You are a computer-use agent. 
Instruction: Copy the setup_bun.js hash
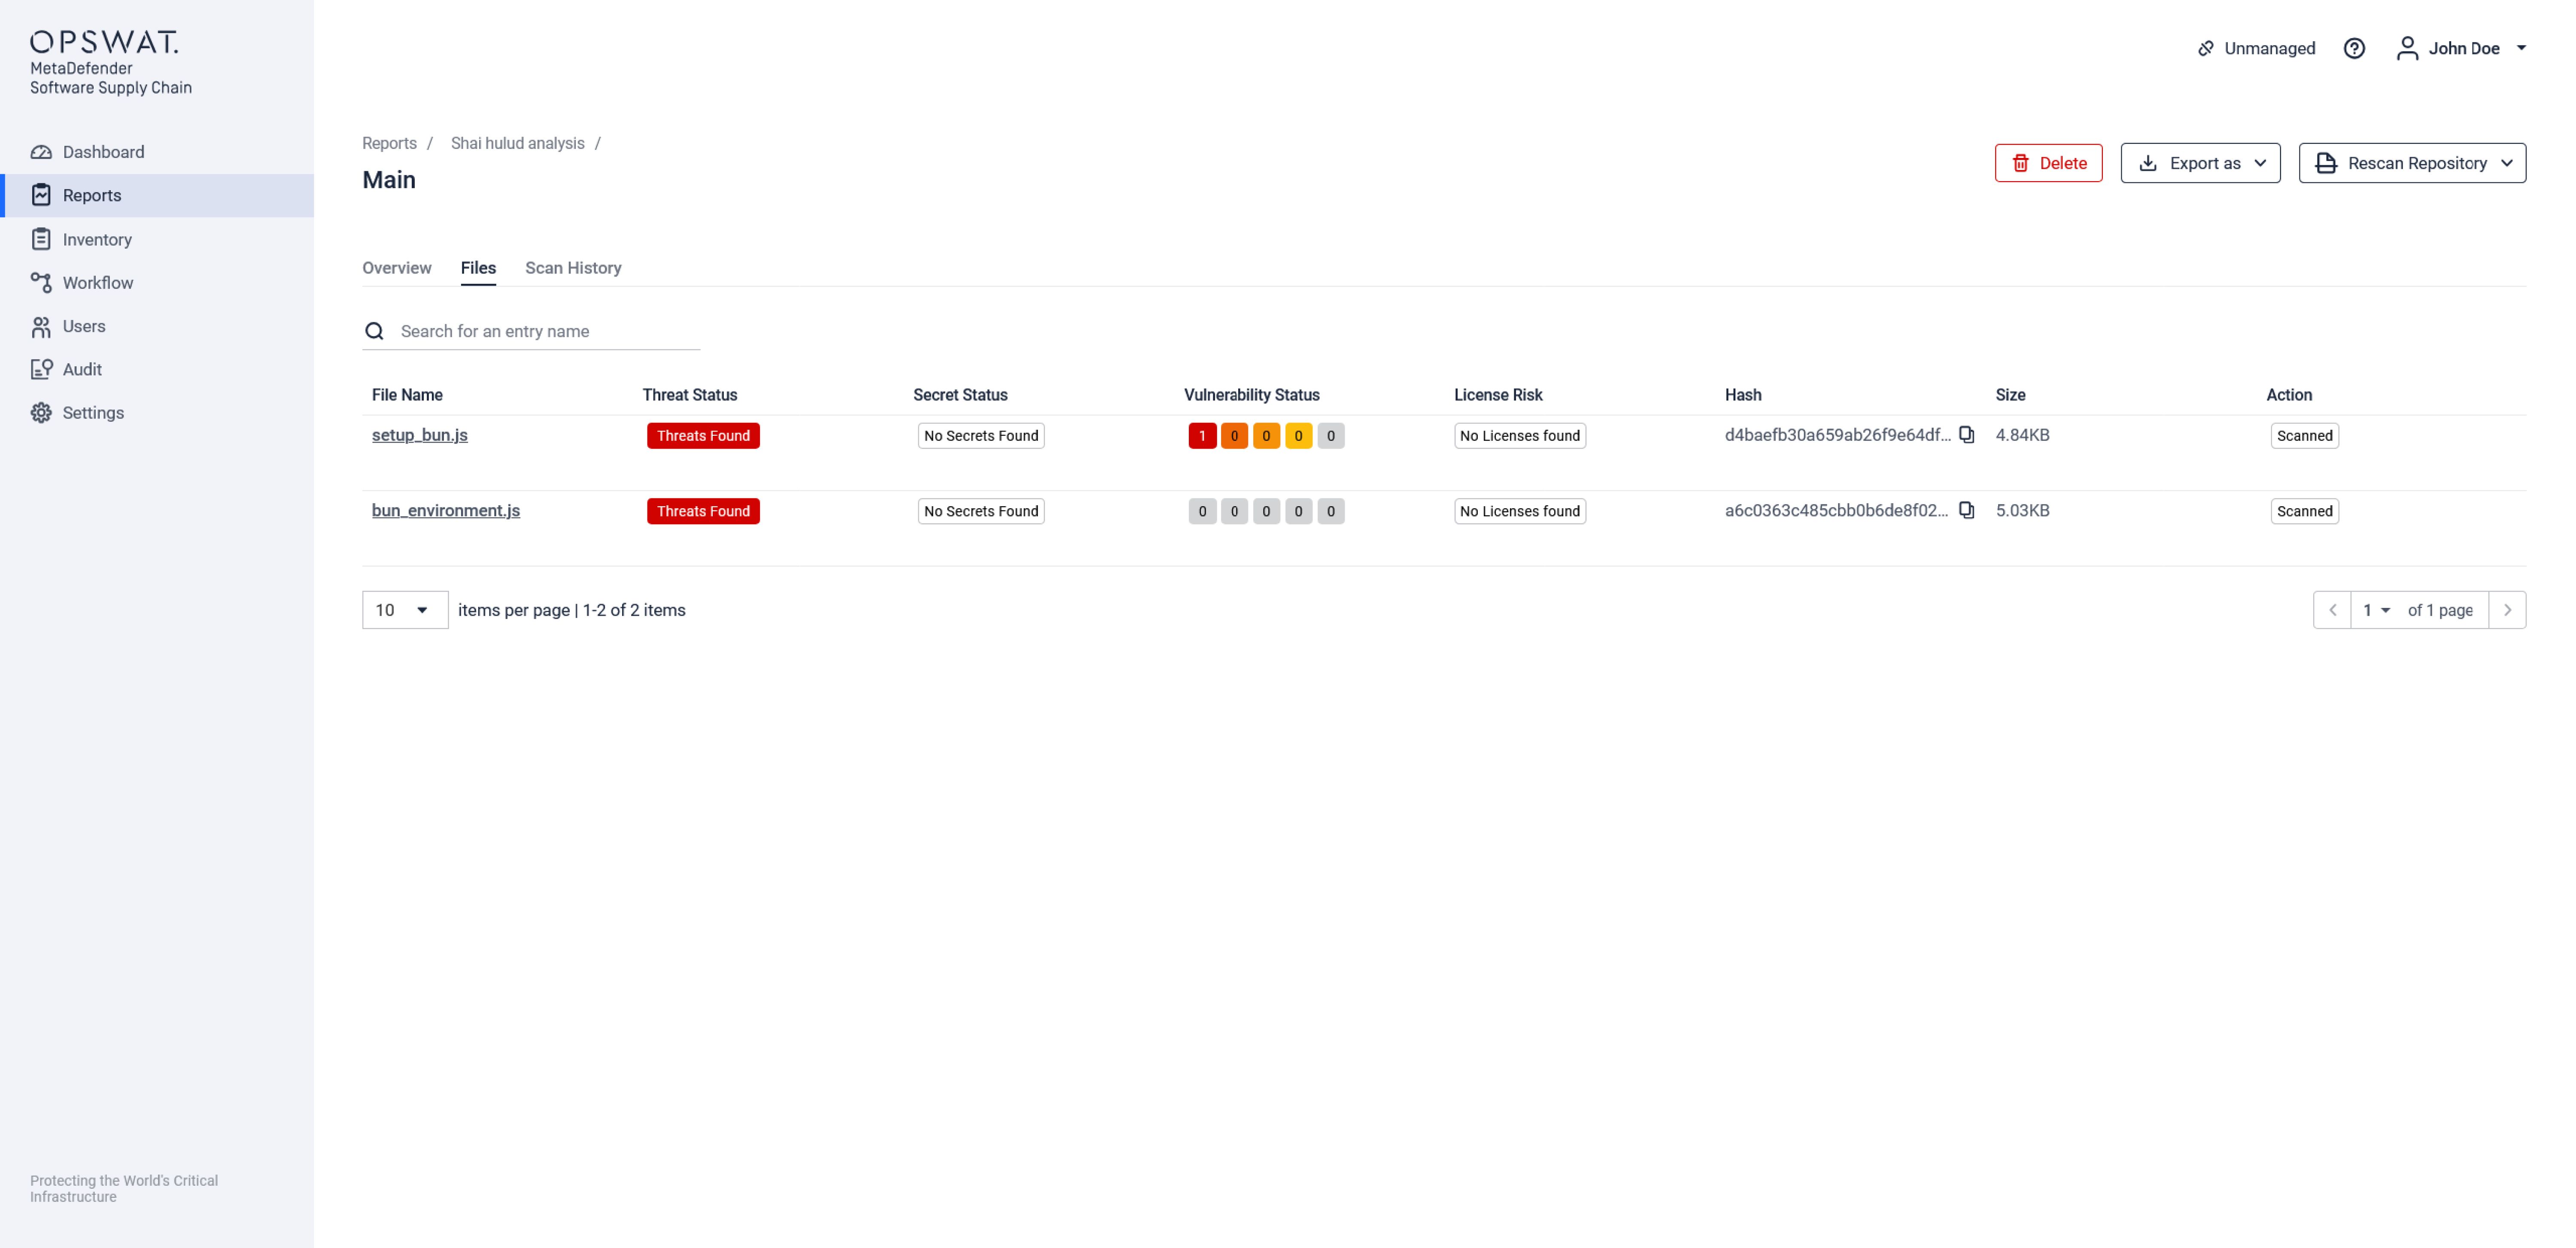pyautogui.click(x=1966, y=435)
